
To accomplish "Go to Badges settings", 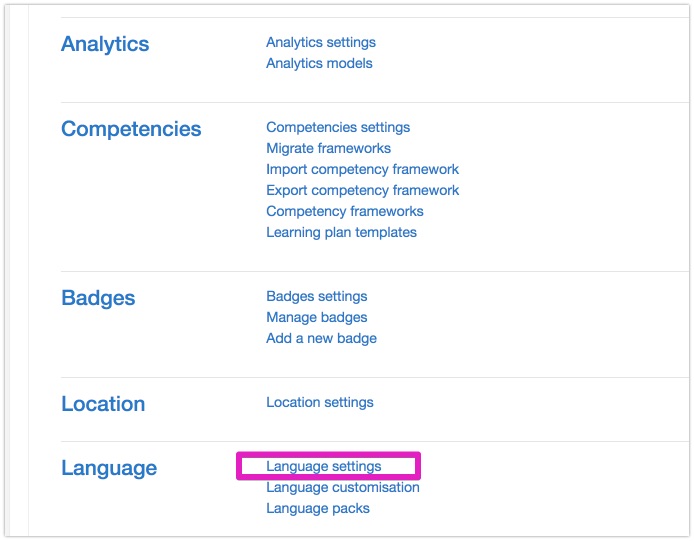I will point(316,296).
